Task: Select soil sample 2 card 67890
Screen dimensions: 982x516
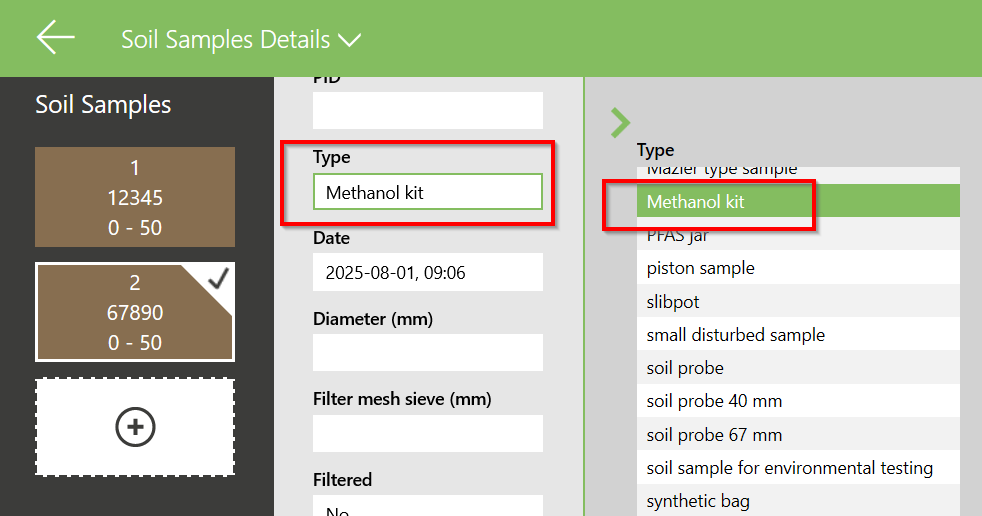Action: (x=135, y=312)
